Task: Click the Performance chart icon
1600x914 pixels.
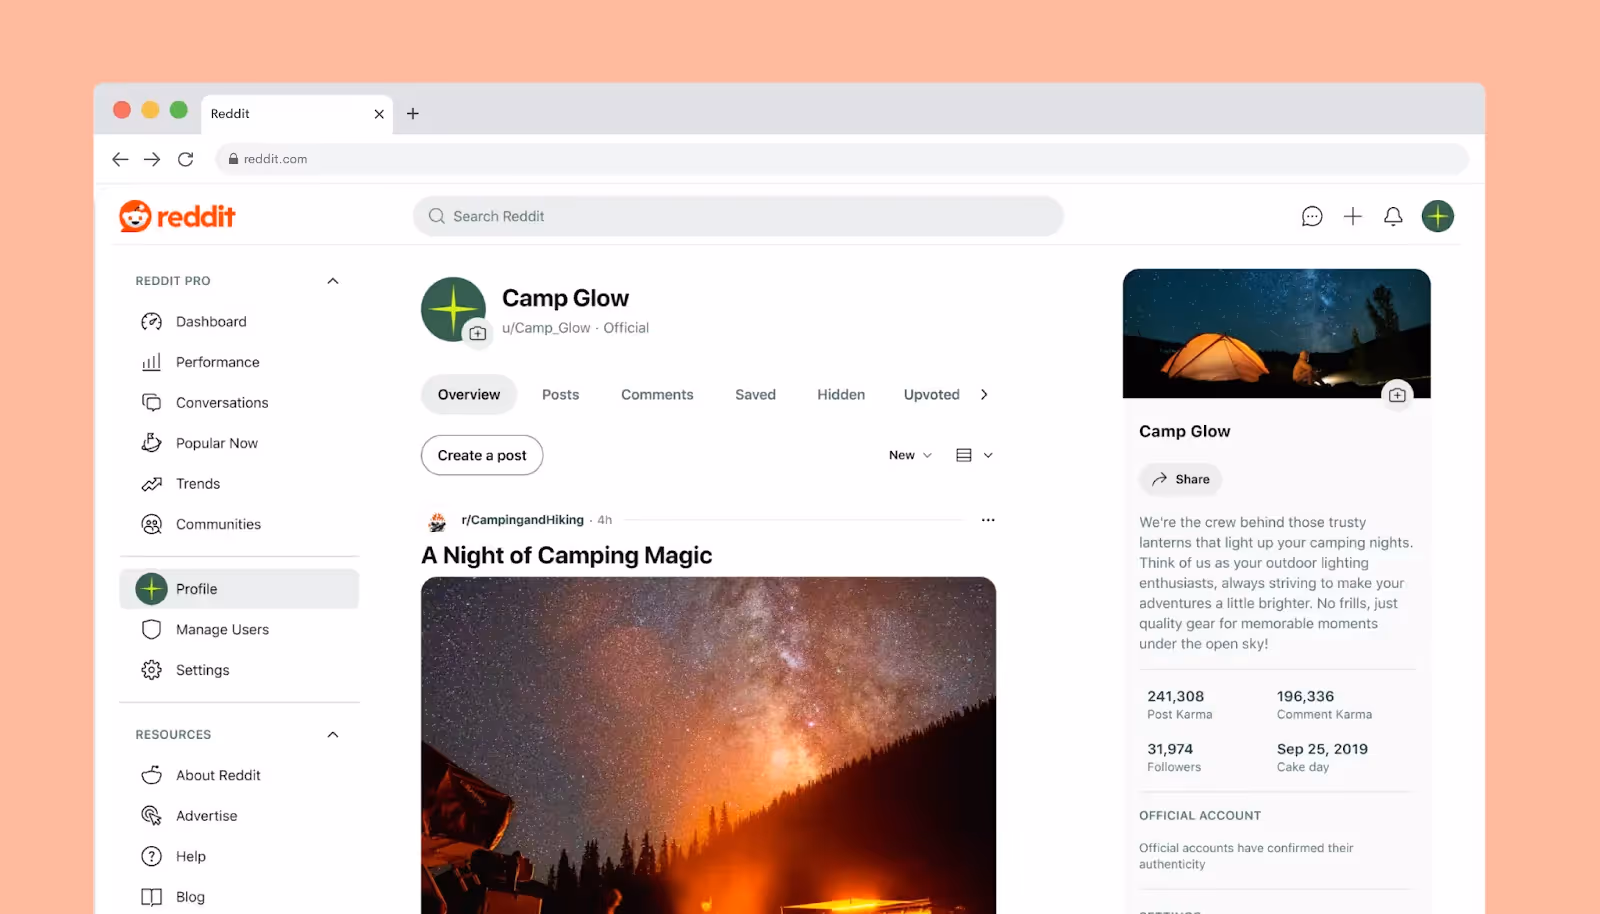Action: [x=151, y=361]
